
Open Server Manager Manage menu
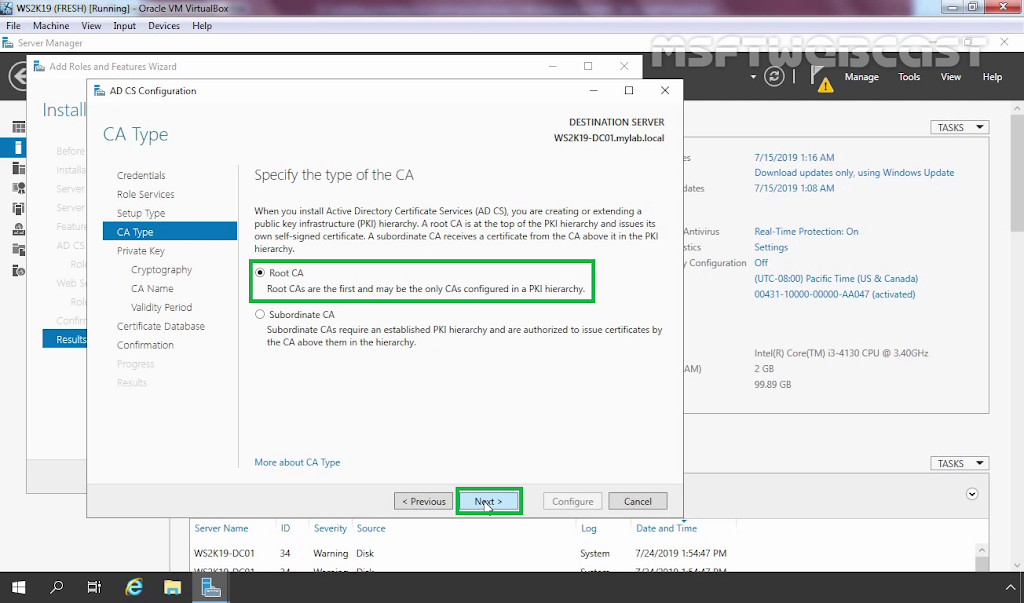tap(861, 76)
